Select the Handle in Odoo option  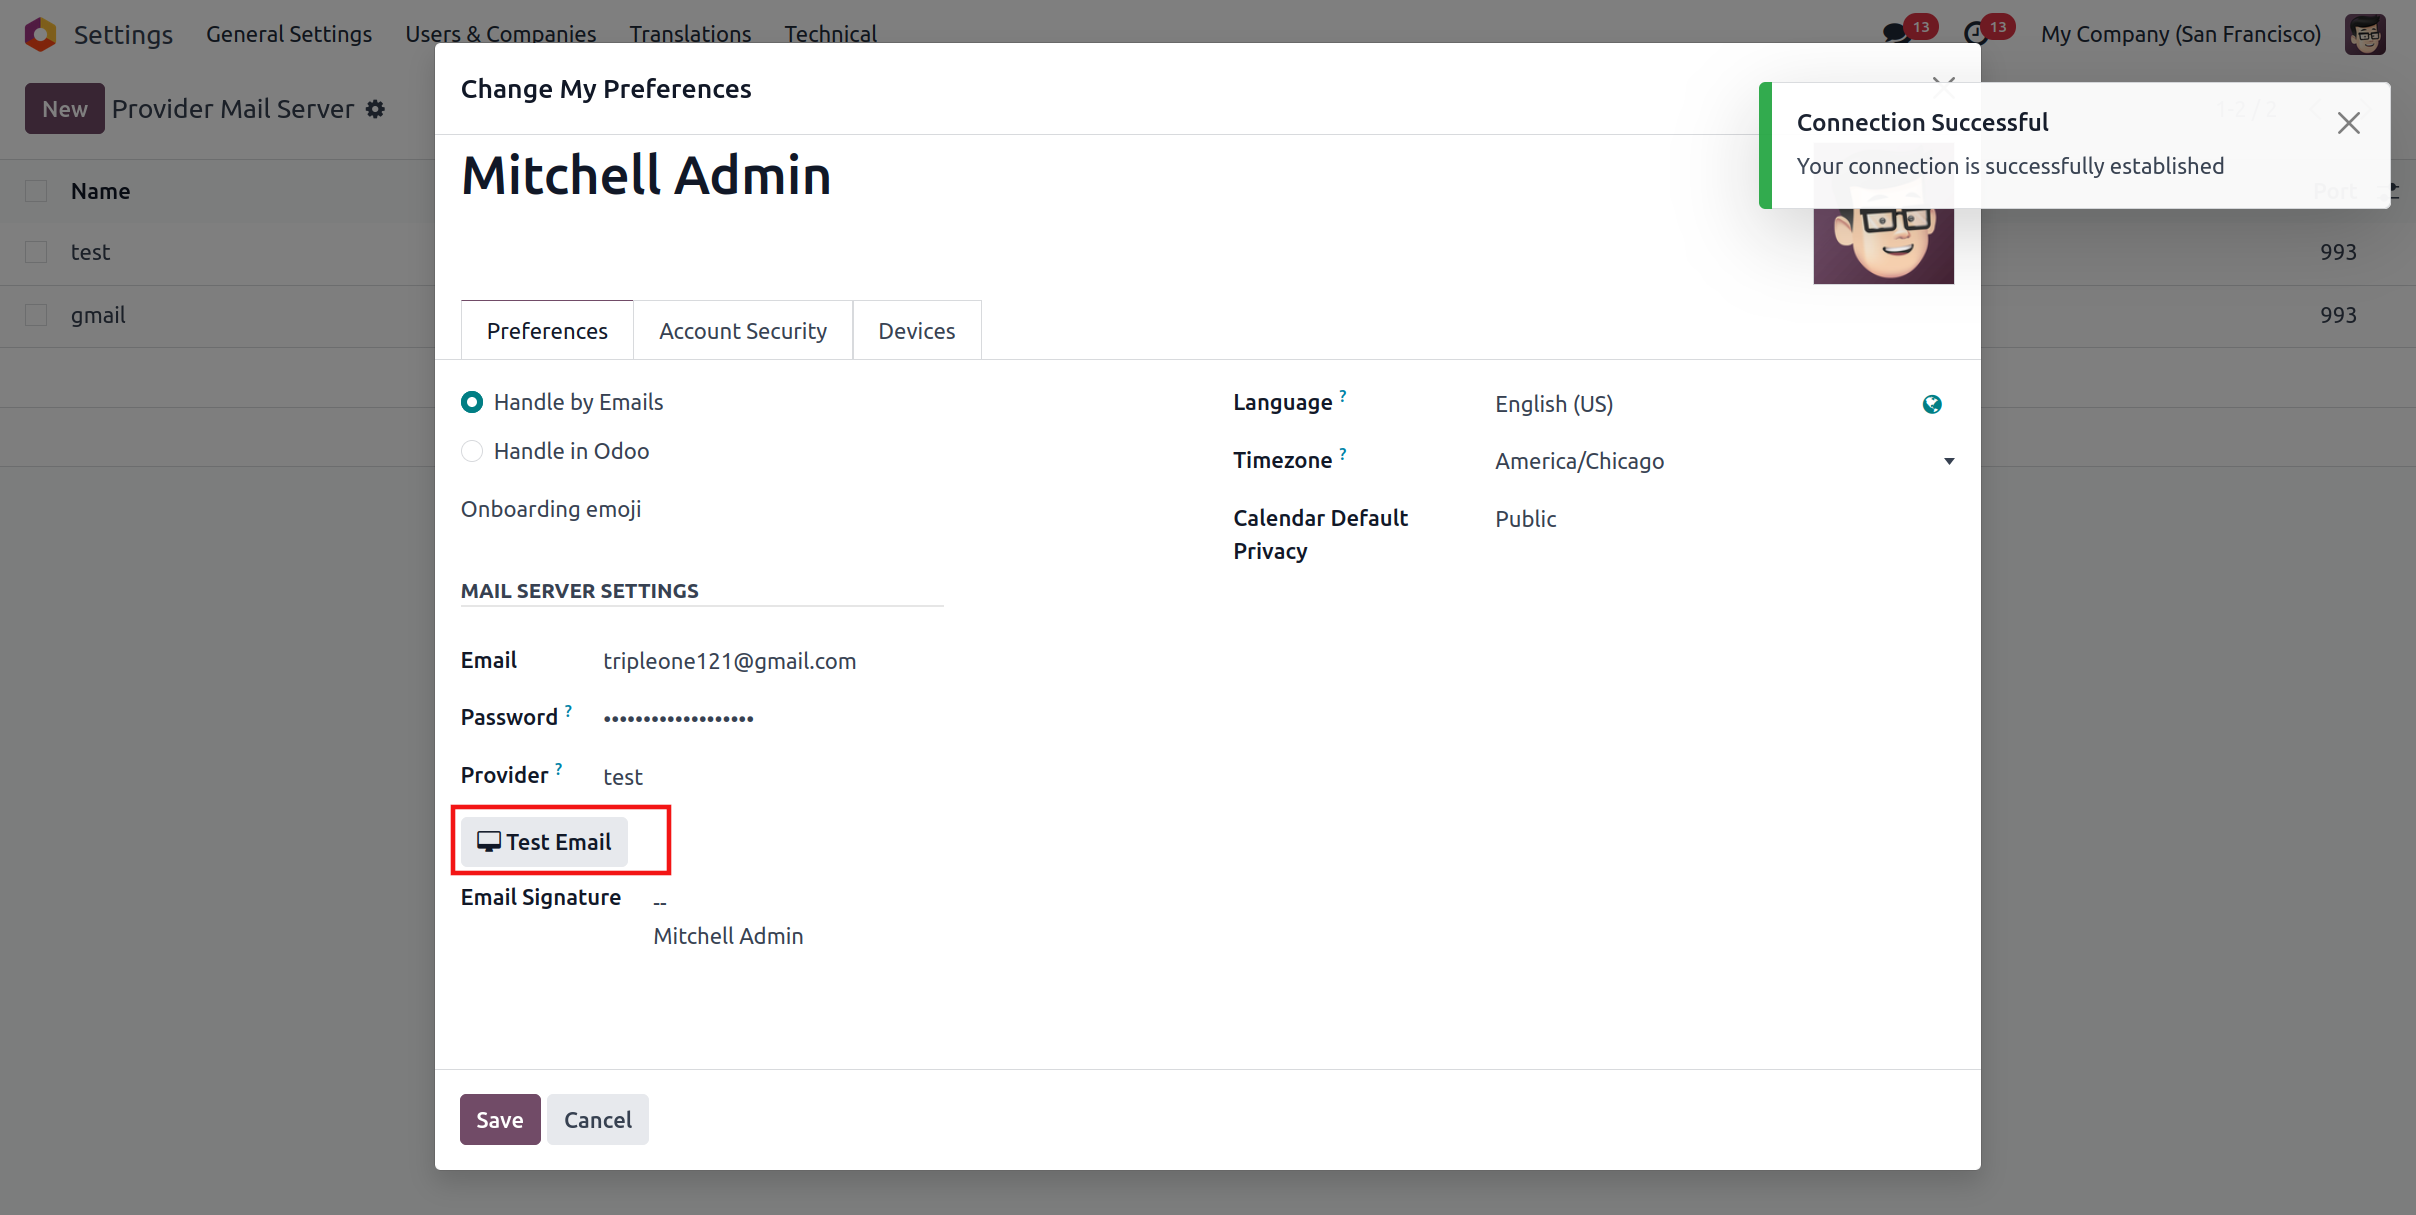(472, 451)
